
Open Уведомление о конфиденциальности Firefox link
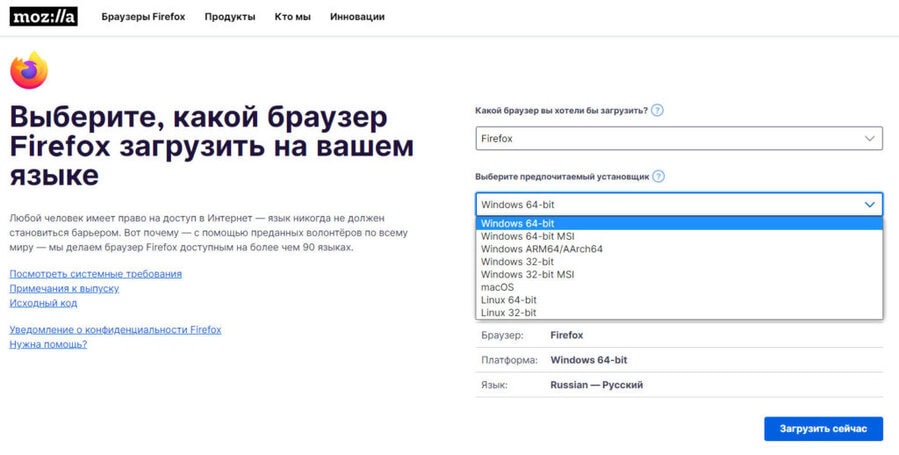point(115,330)
